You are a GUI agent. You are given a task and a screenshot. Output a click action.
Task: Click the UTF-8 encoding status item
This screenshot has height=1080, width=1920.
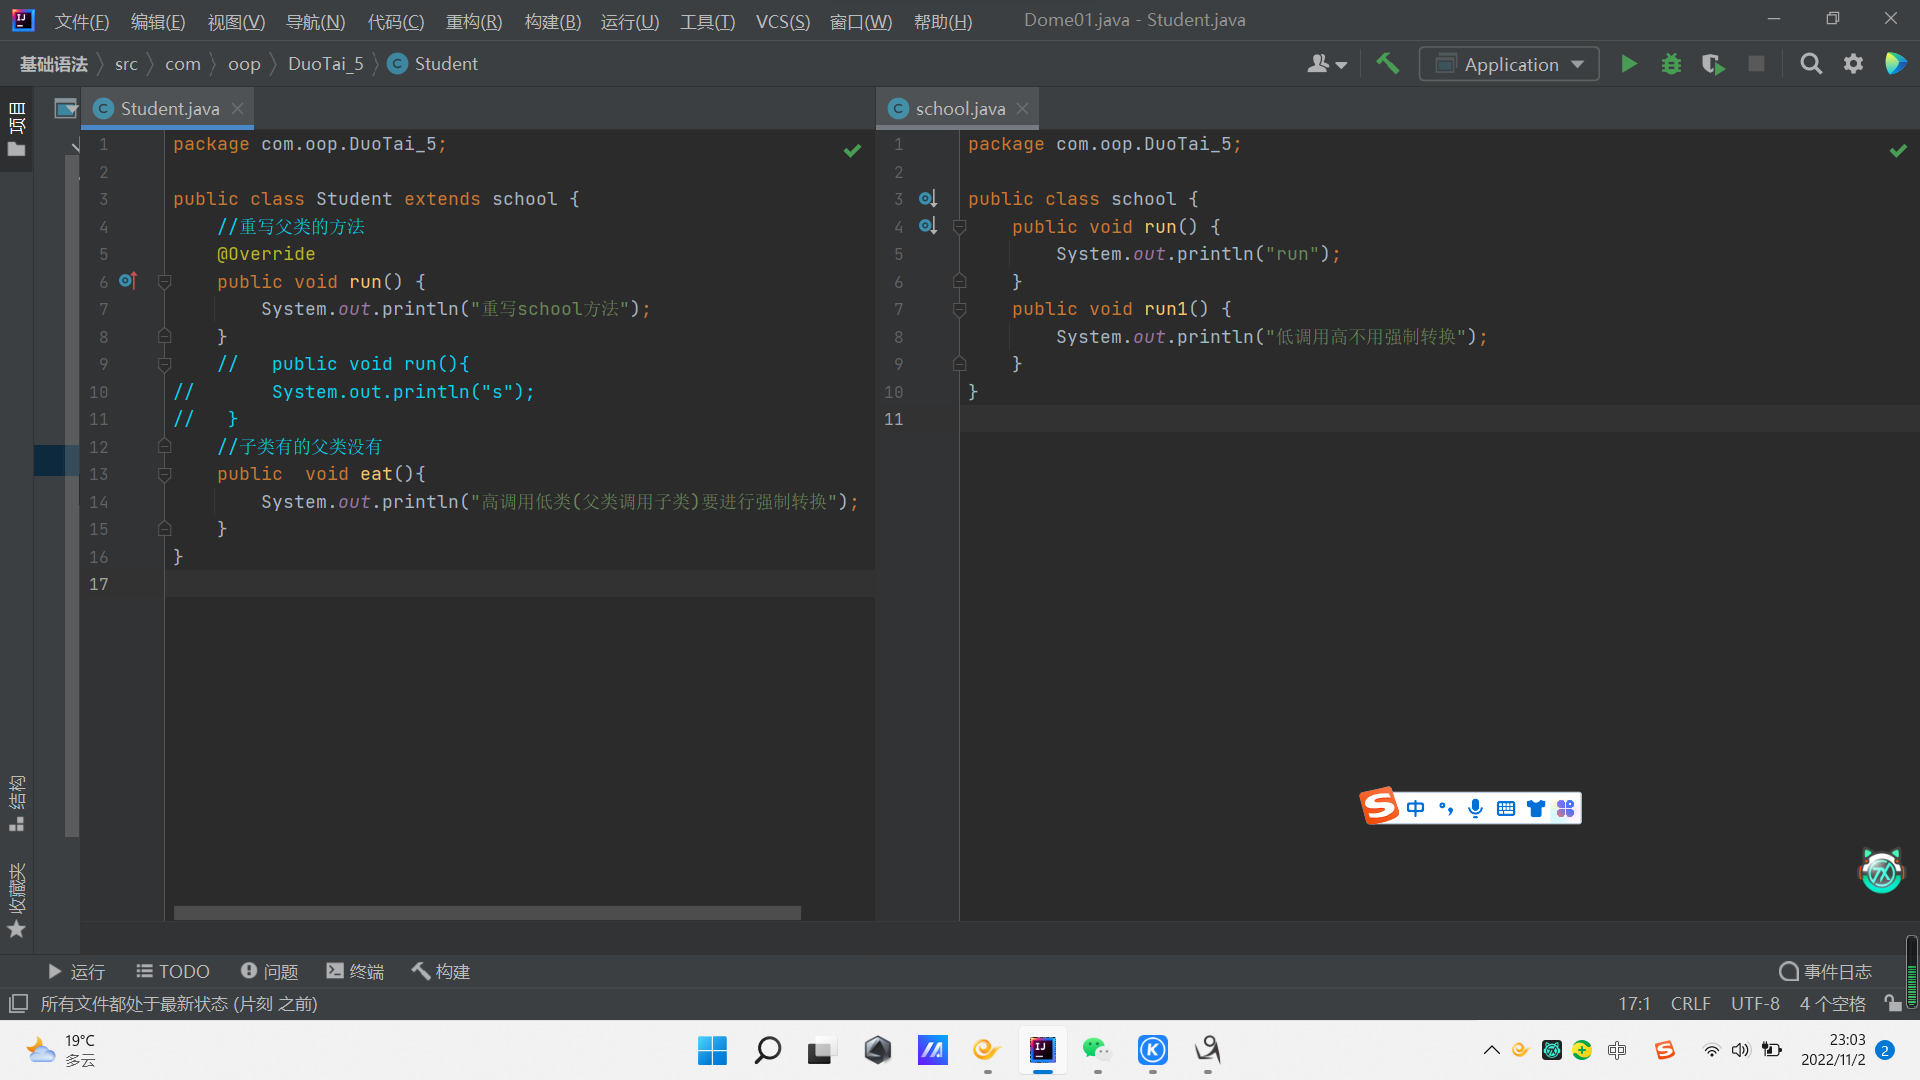pyautogui.click(x=1755, y=1003)
